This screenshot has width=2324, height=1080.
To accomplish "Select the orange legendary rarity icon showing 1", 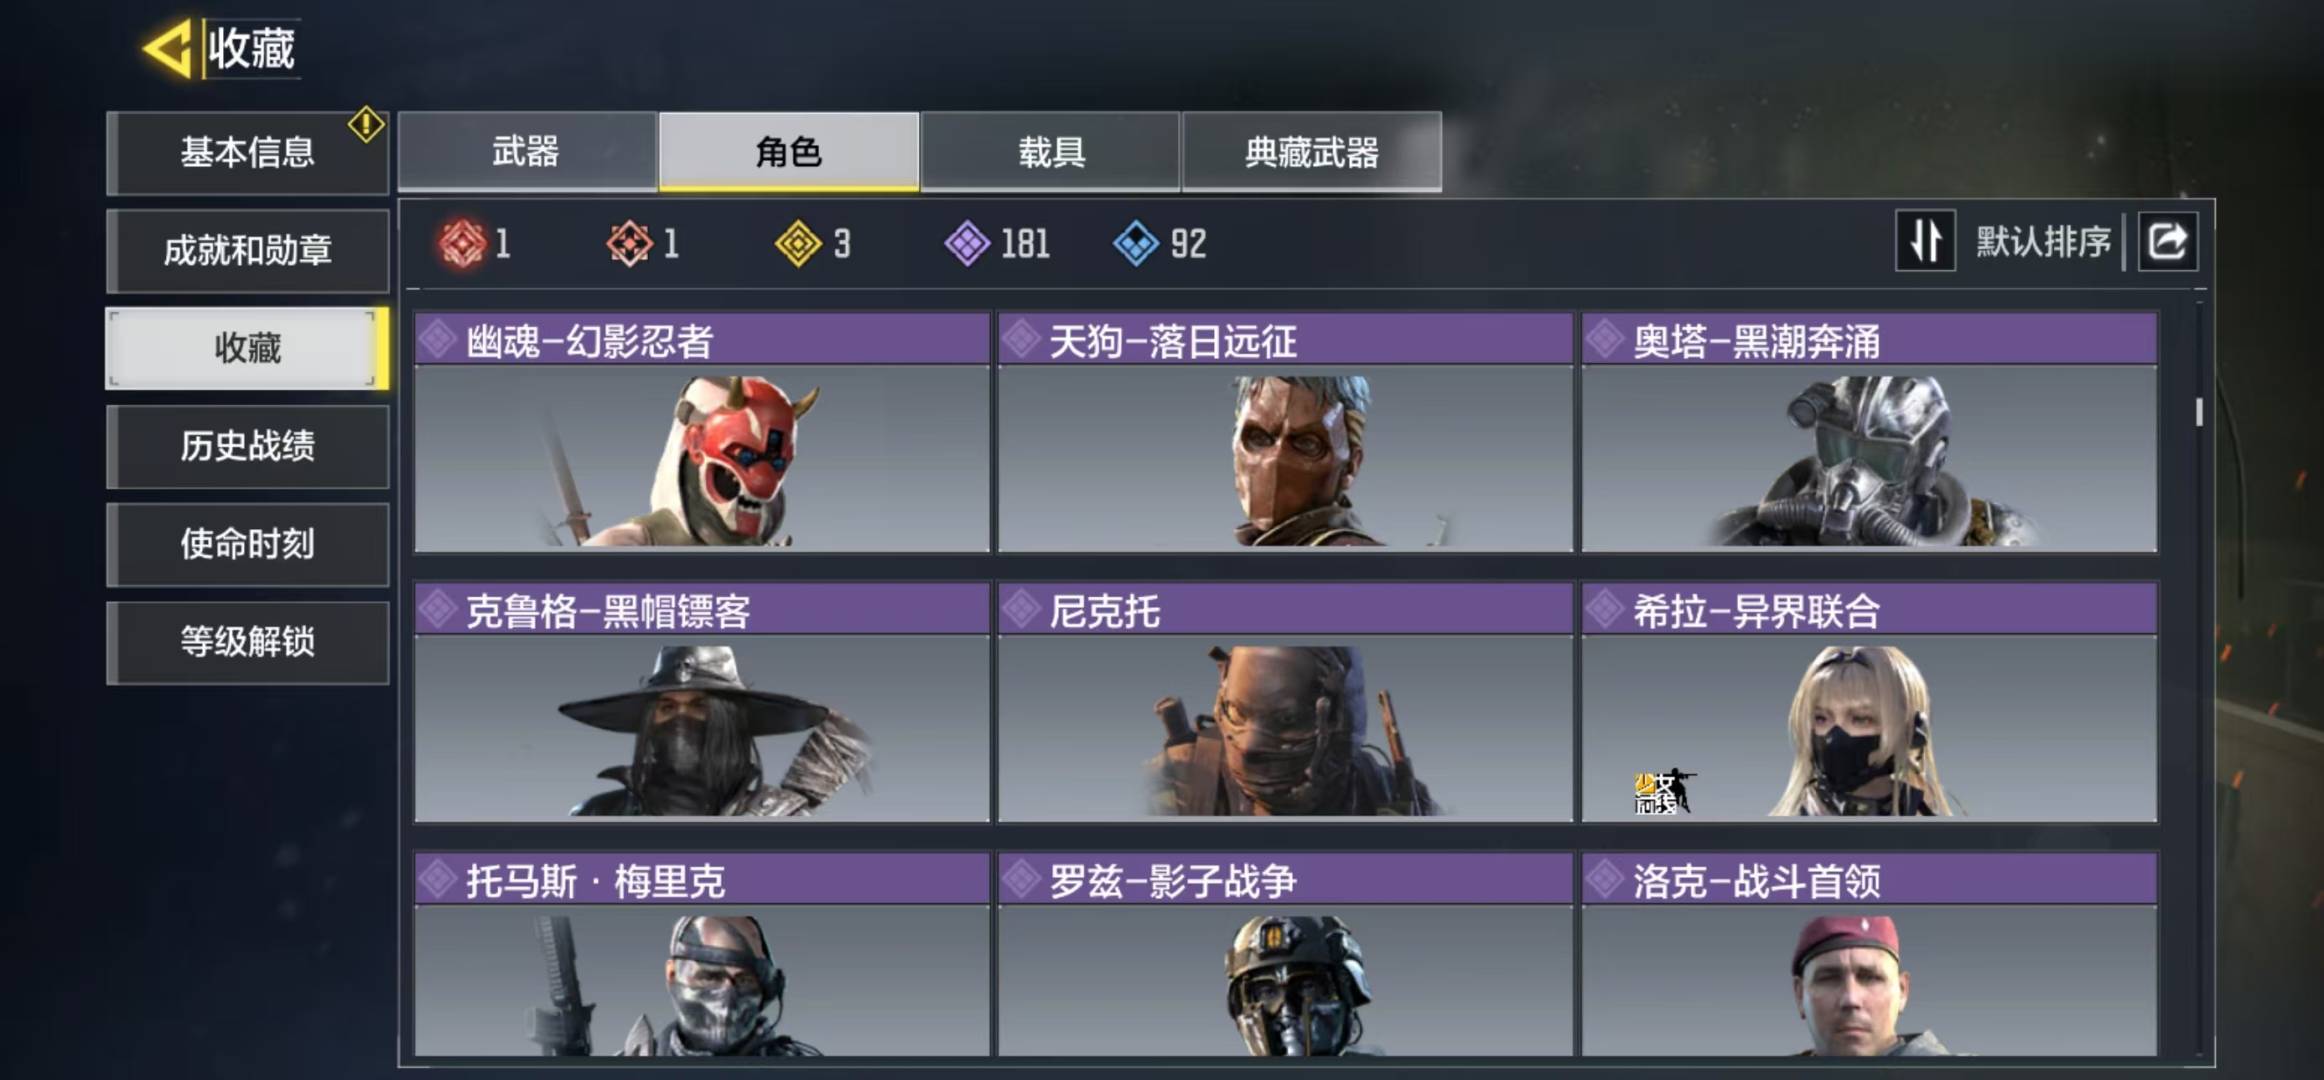I will (x=630, y=243).
